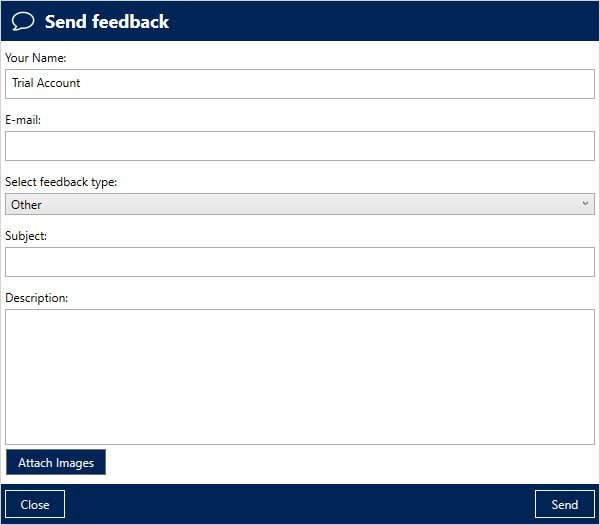Click the "Description:" label
This screenshot has height=525, width=600.
click(x=37, y=298)
